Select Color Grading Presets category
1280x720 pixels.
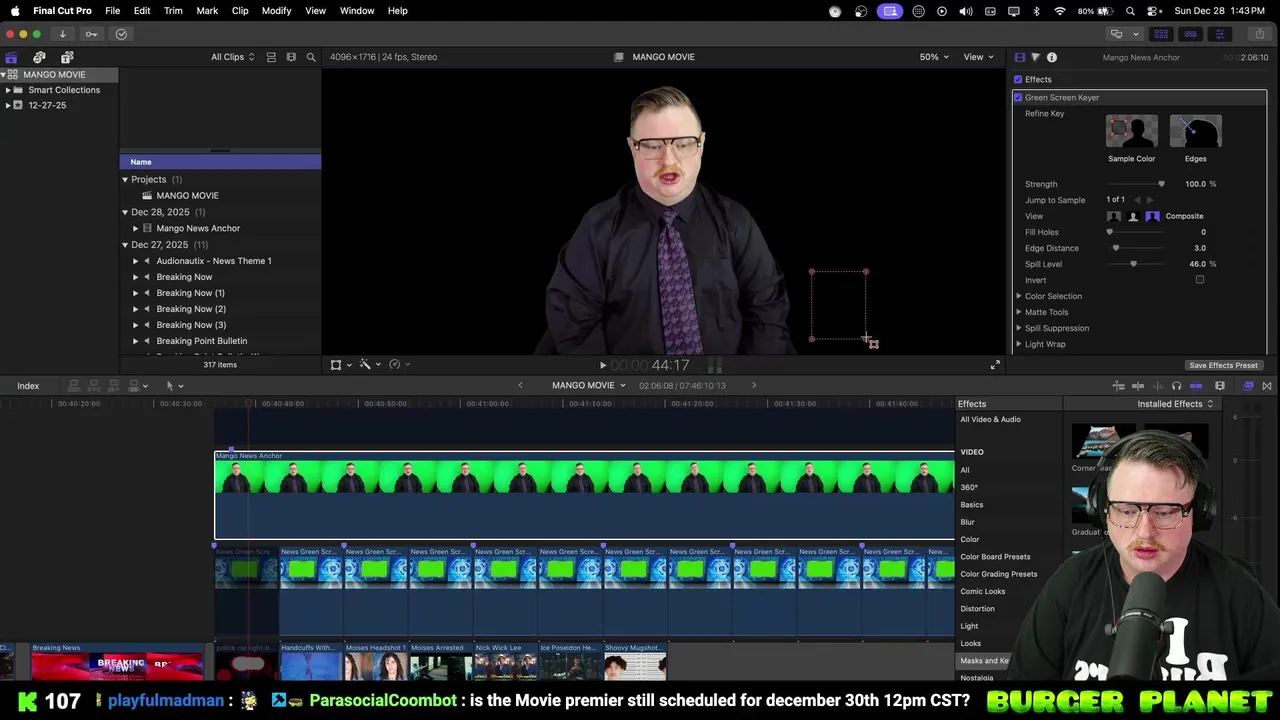[998, 574]
